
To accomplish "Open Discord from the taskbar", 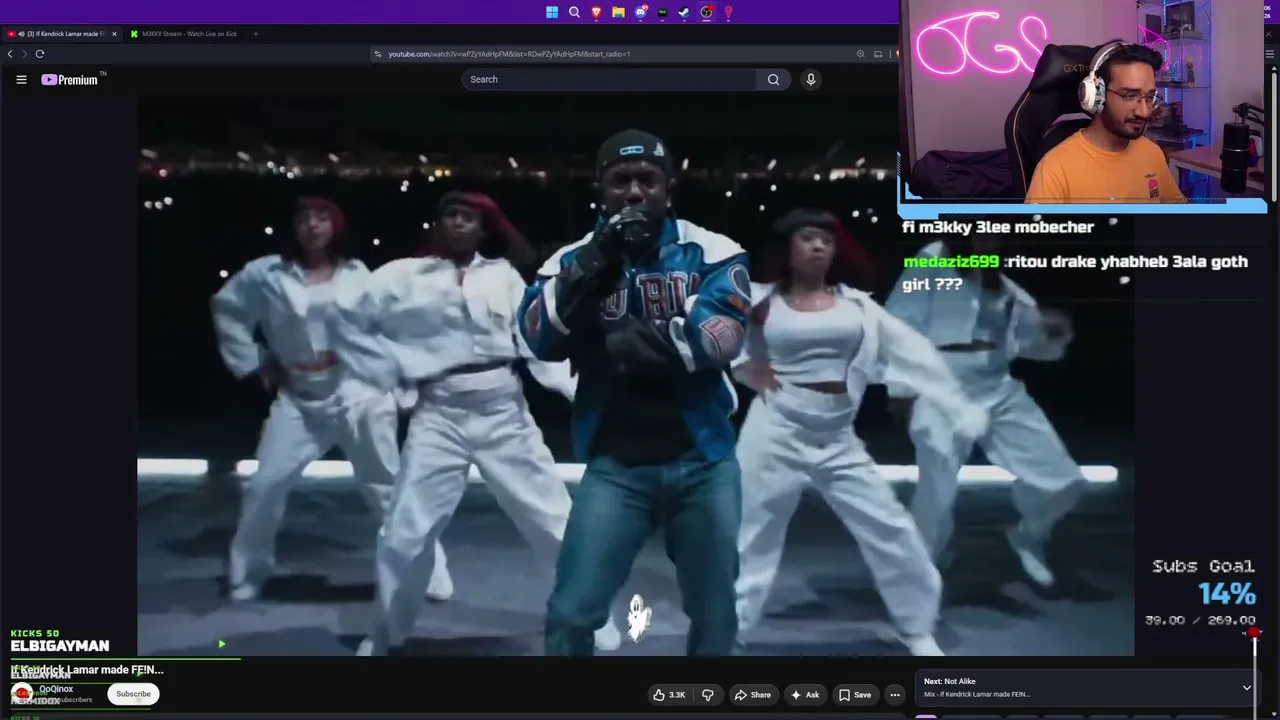I will (x=640, y=12).
